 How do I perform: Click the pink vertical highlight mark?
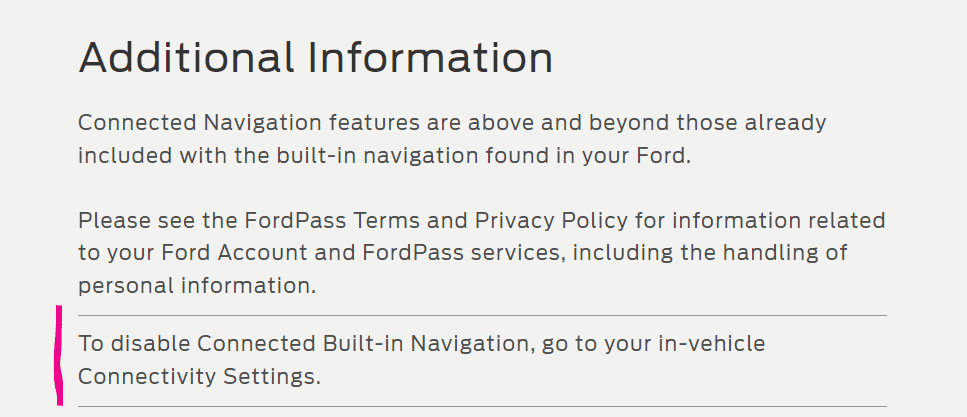point(58,355)
